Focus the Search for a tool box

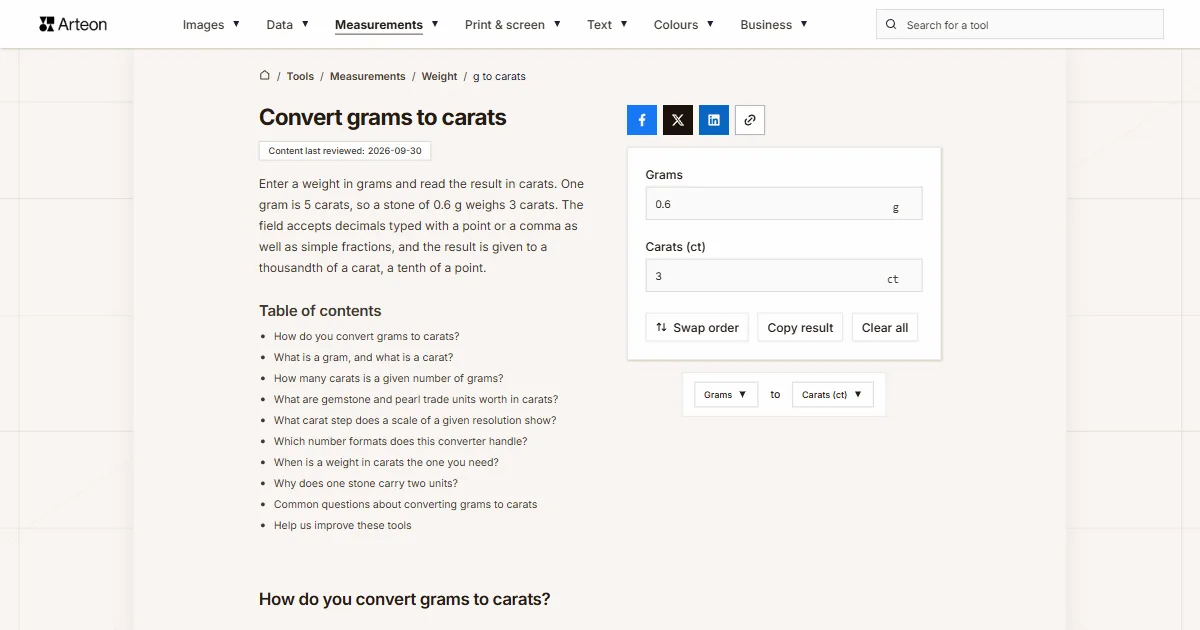pos(1020,25)
